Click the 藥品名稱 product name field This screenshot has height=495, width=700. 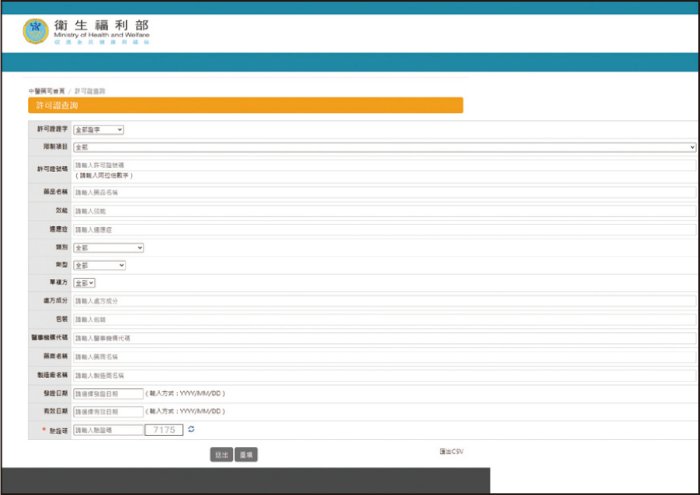pyautogui.click(x=384, y=192)
